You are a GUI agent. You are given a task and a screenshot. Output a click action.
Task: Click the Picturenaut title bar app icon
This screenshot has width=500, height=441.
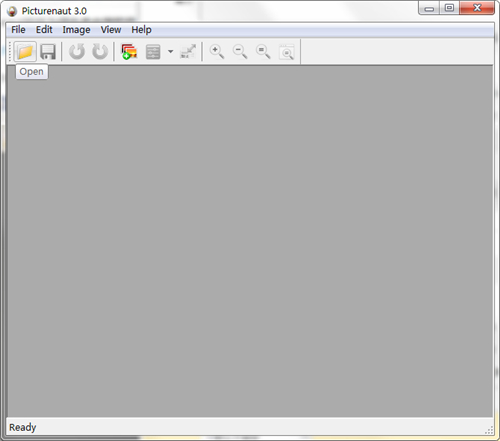(x=12, y=11)
